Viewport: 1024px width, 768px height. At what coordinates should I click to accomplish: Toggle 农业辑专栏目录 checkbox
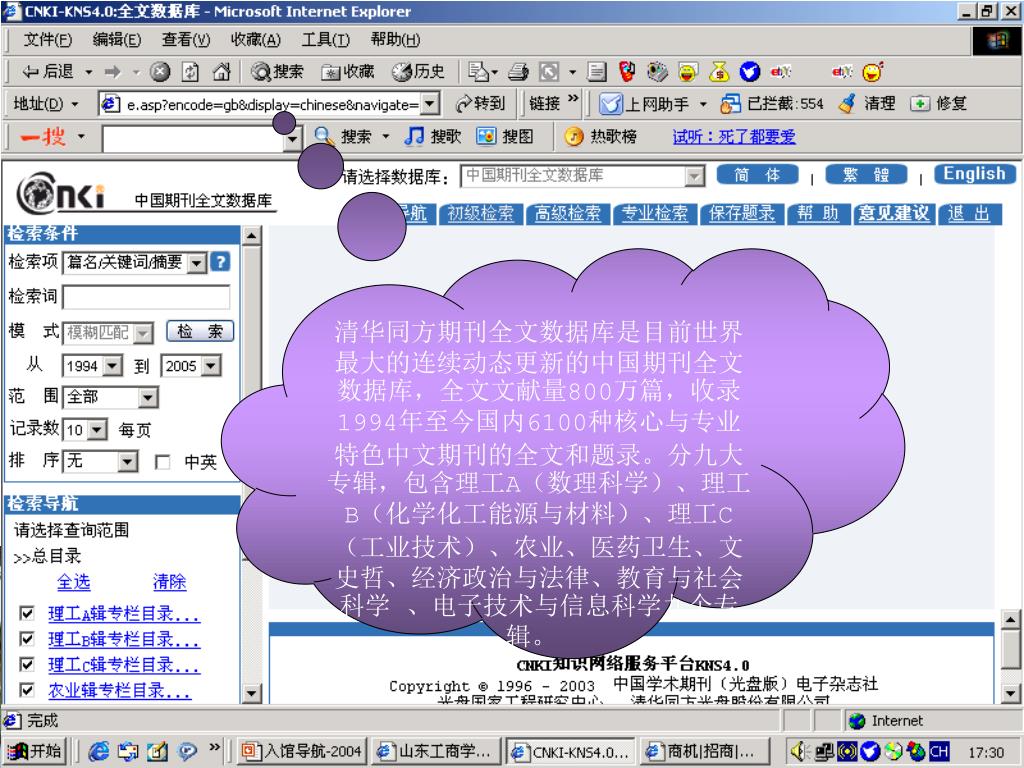tap(27, 690)
